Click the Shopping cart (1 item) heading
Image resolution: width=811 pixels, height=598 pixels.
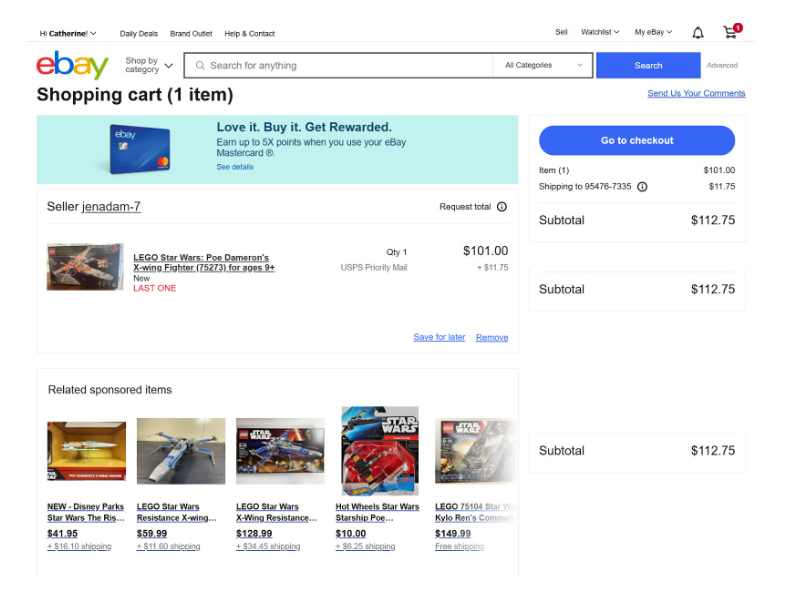coord(134,95)
